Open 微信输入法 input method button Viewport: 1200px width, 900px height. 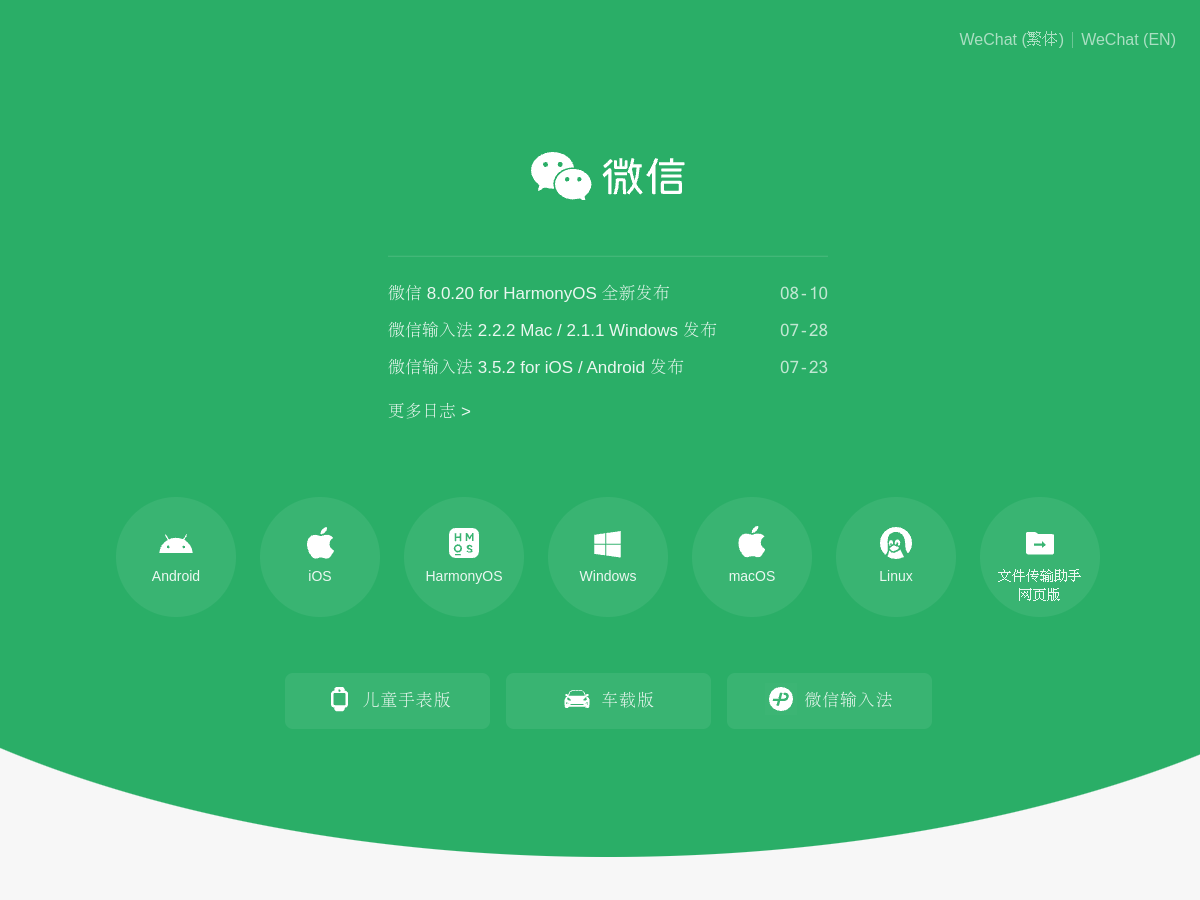829,701
